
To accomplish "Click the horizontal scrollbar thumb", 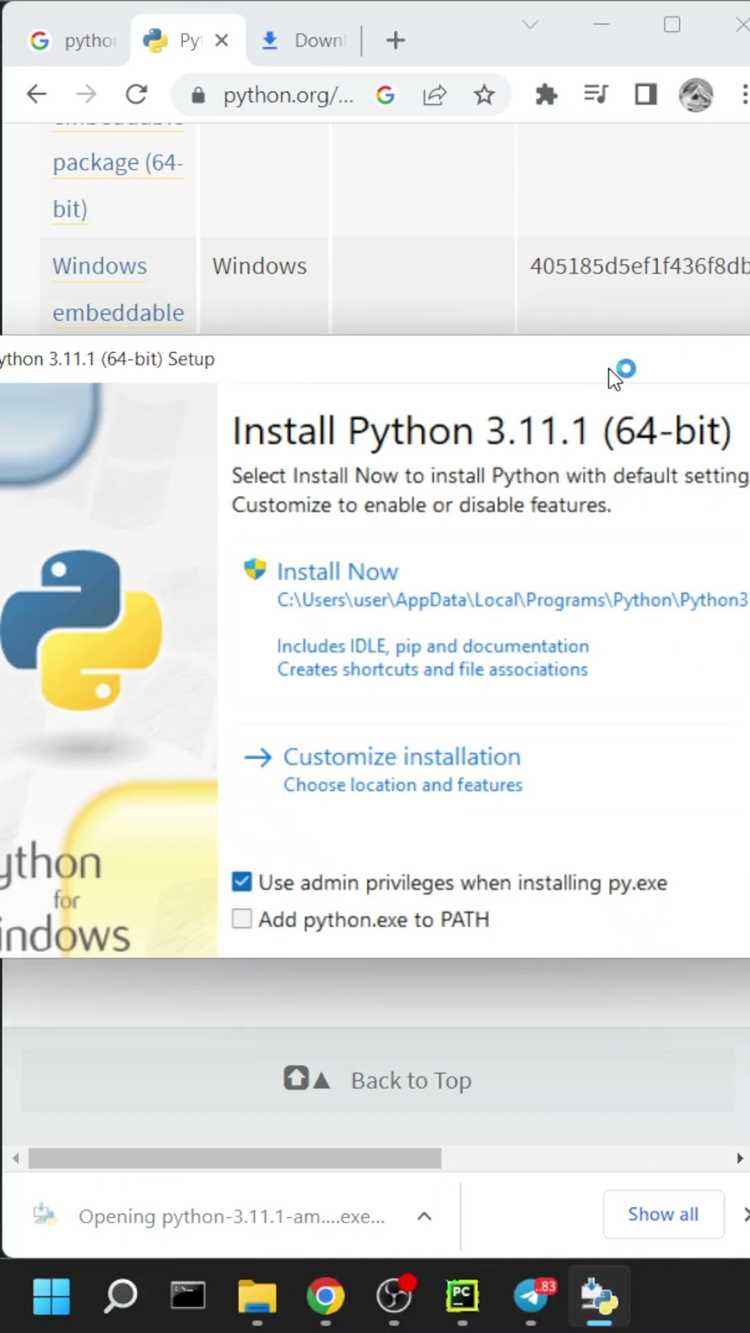I will (x=235, y=1158).
